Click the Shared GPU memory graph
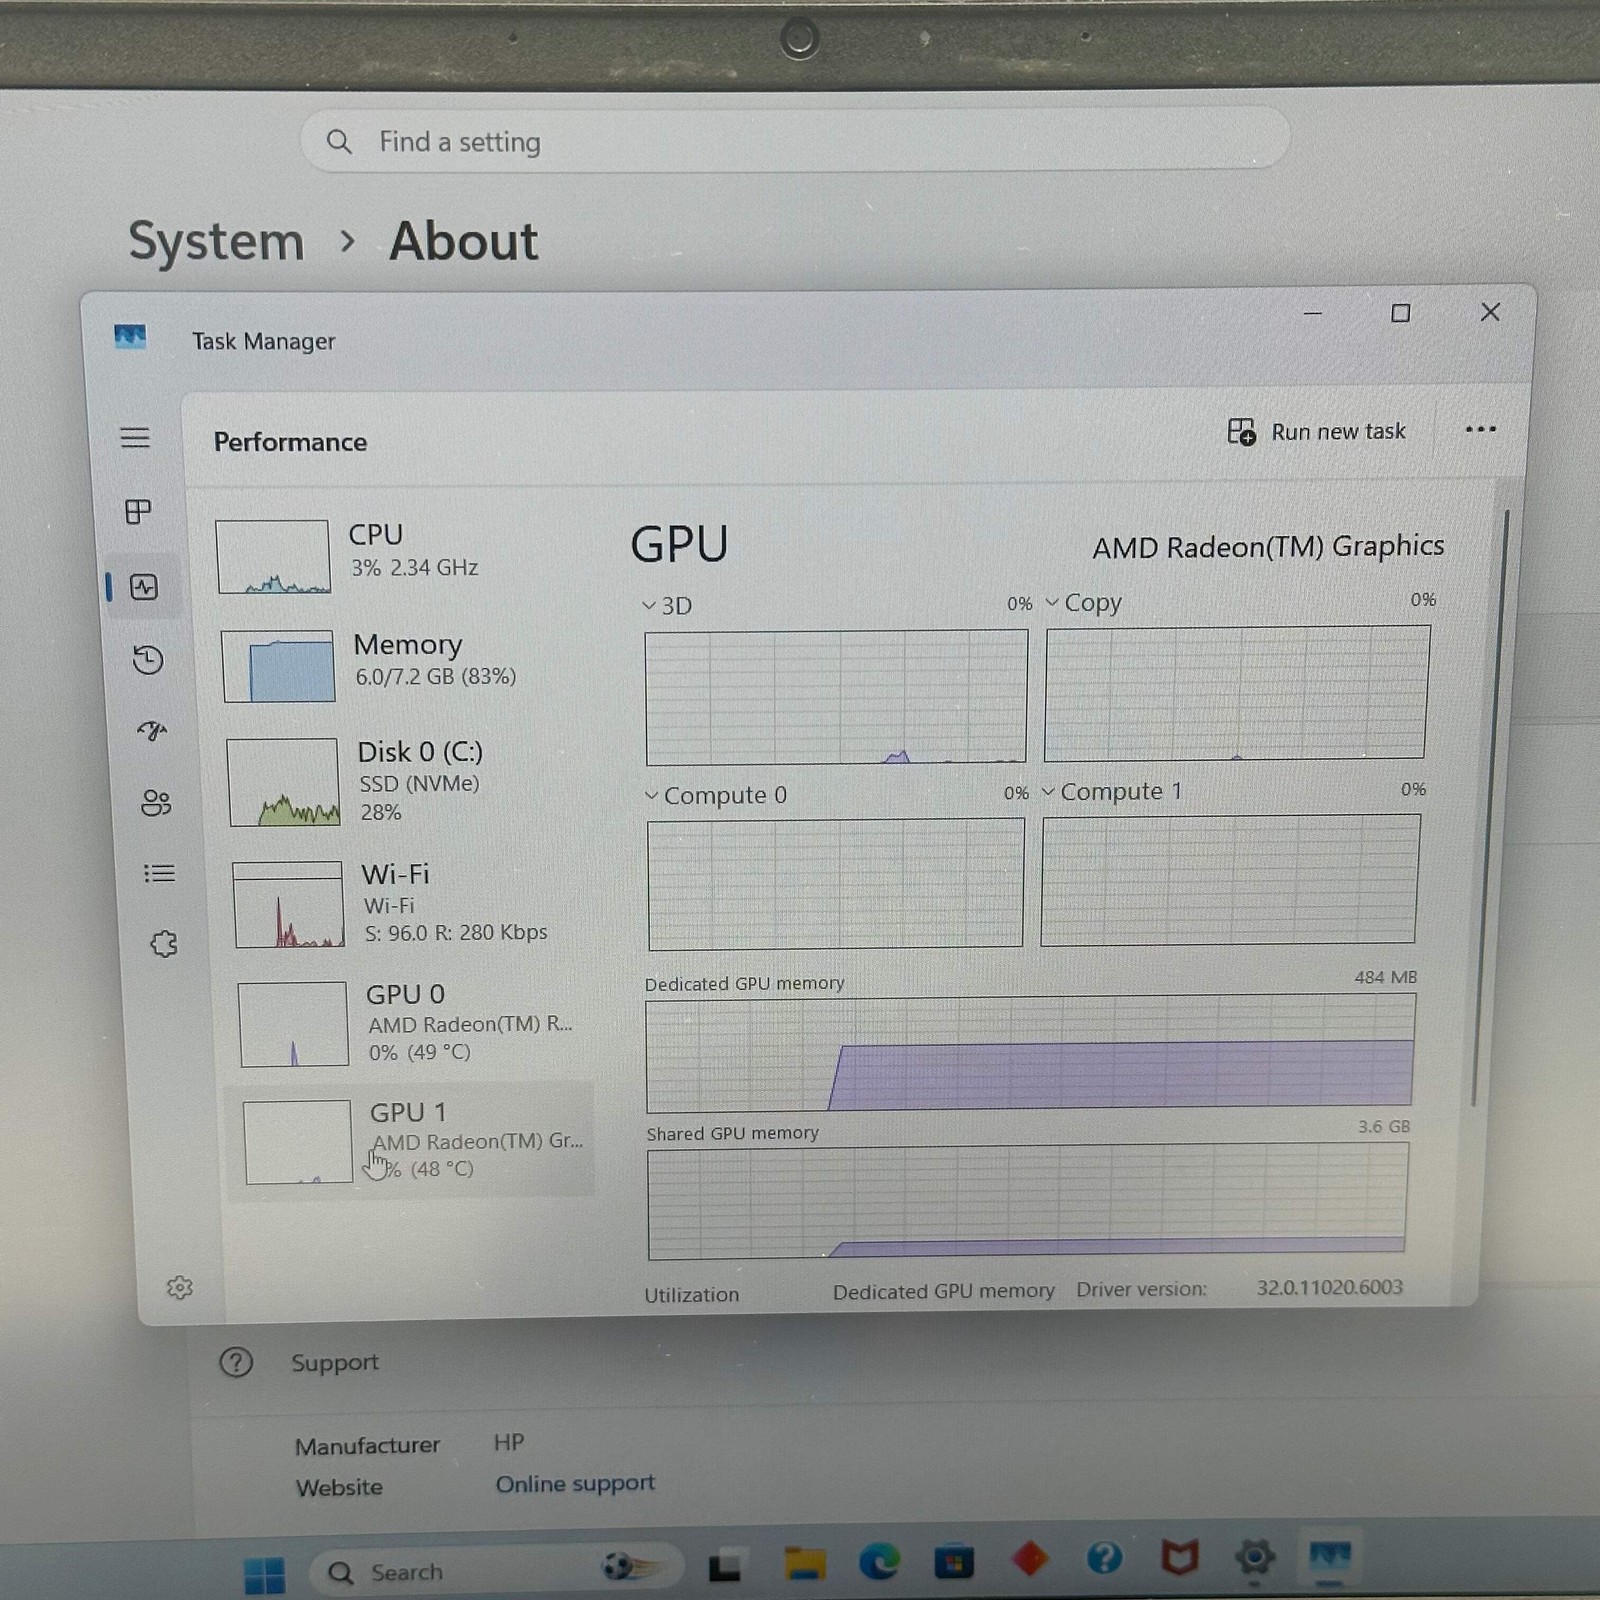The height and width of the screenshot is (1600, 1600). click(1027, 1200)
